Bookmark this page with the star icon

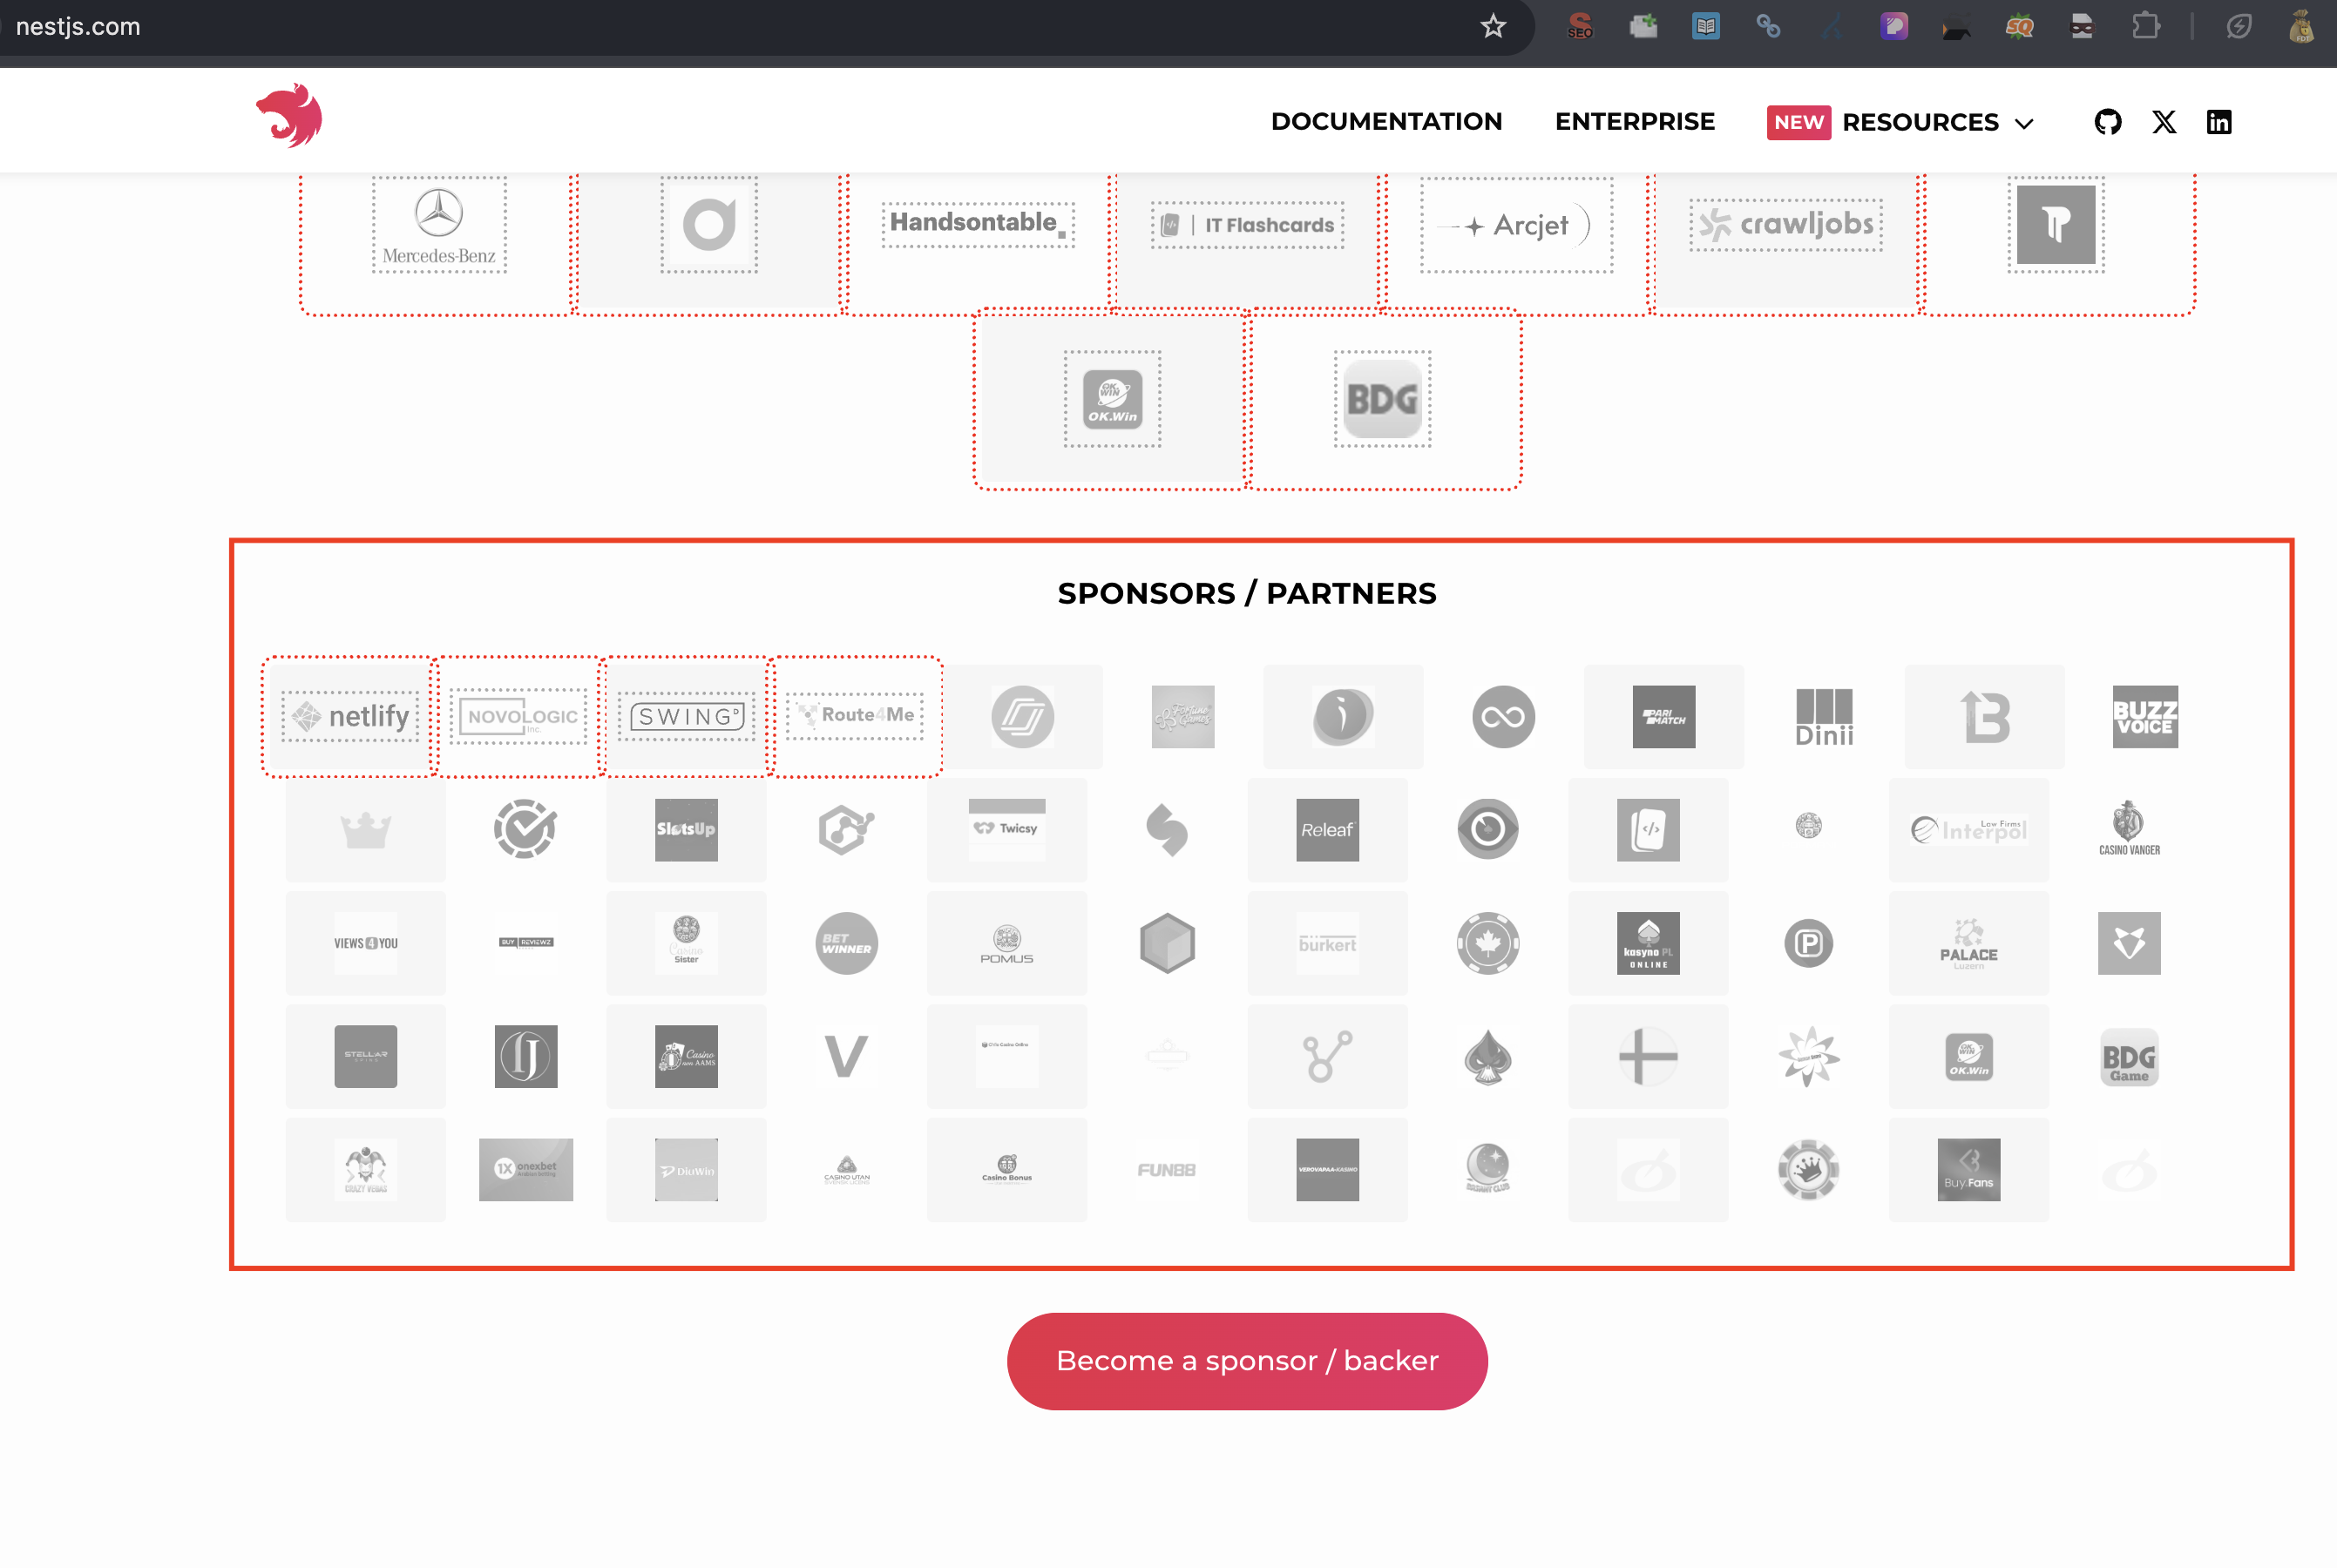click(1493, 26)
